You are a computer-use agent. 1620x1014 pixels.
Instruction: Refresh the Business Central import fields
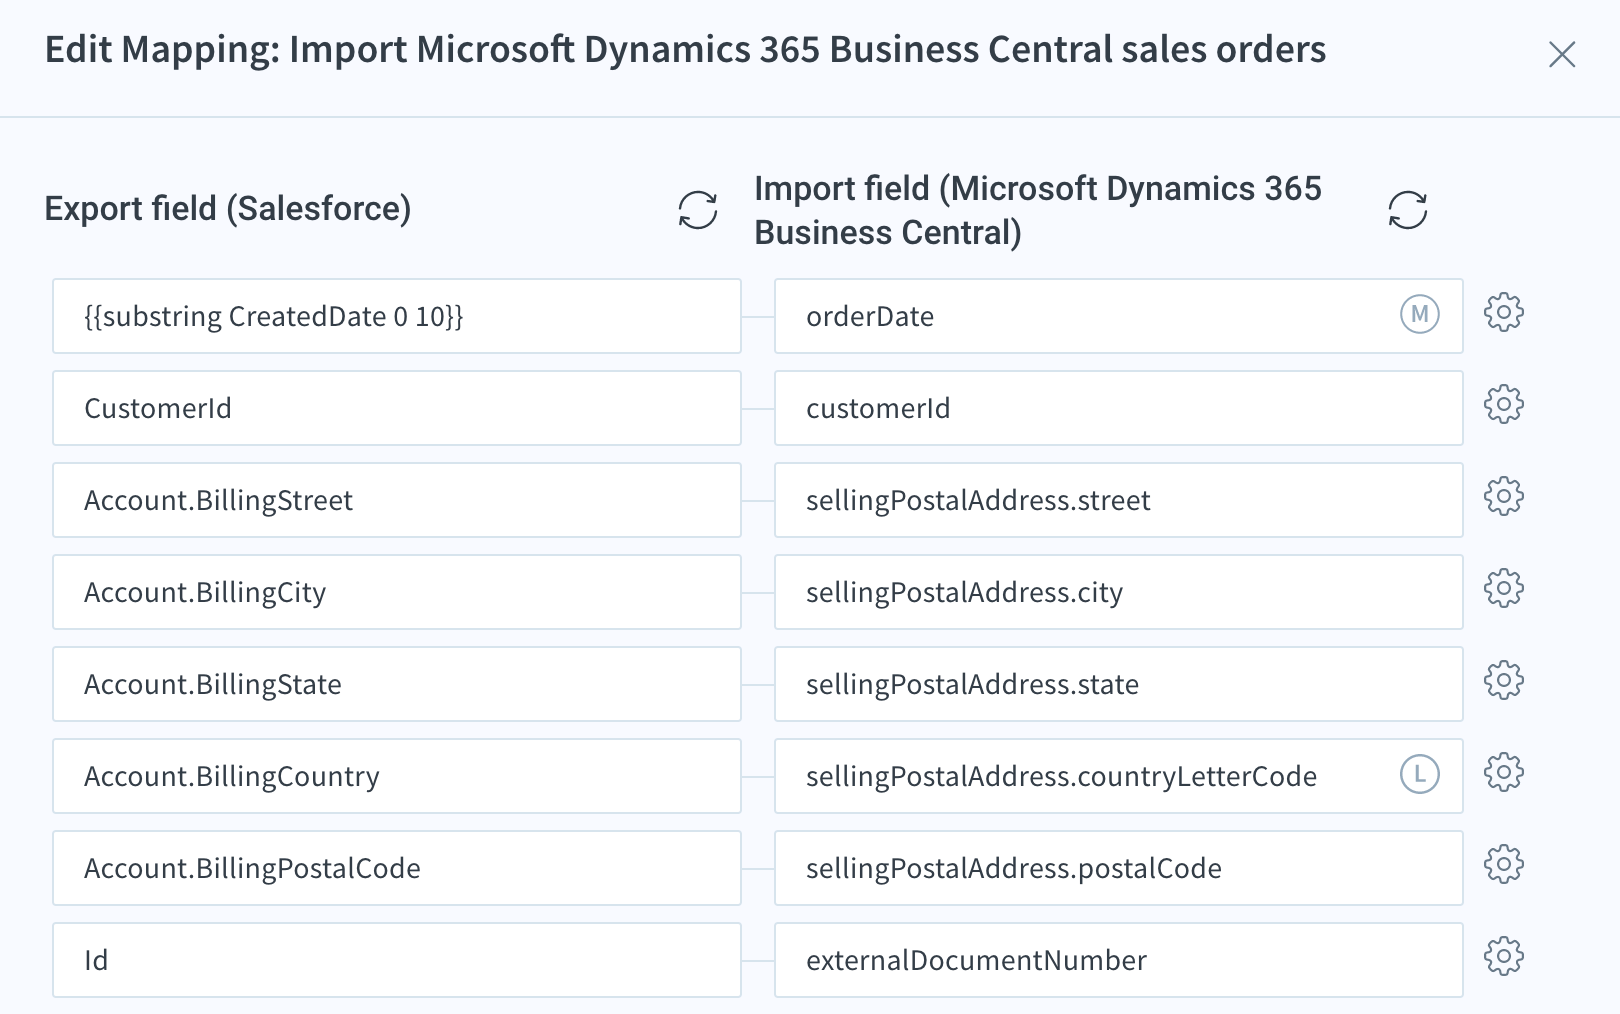[1407, 210]
